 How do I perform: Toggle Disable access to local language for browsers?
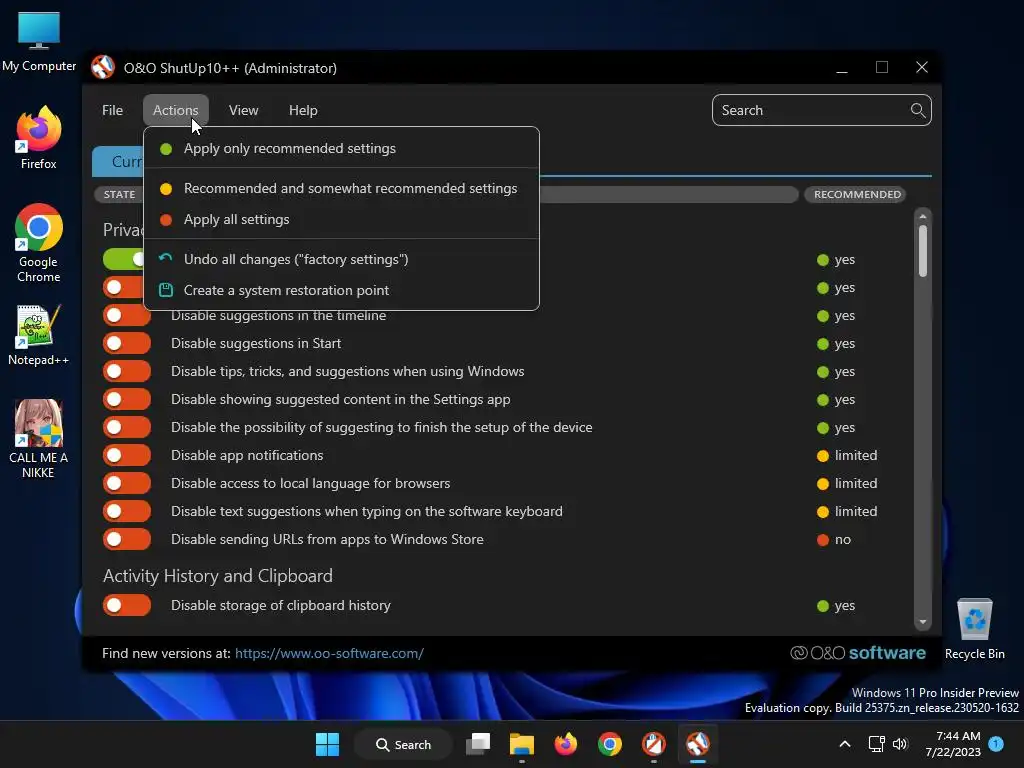(x=127, y=483)
